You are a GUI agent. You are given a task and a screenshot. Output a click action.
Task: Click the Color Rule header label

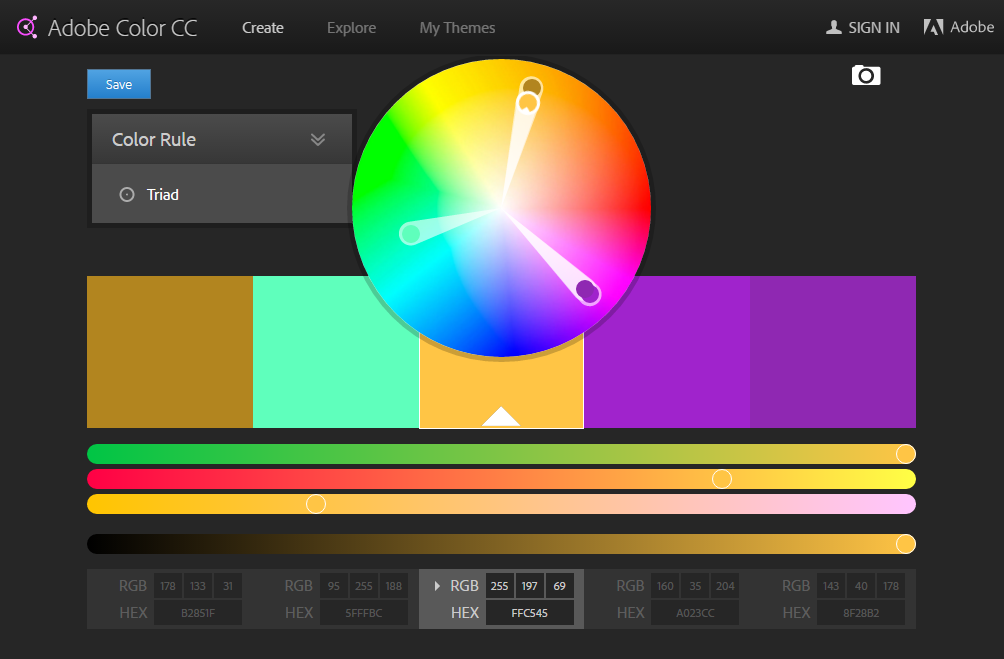[x=154, y=140]
